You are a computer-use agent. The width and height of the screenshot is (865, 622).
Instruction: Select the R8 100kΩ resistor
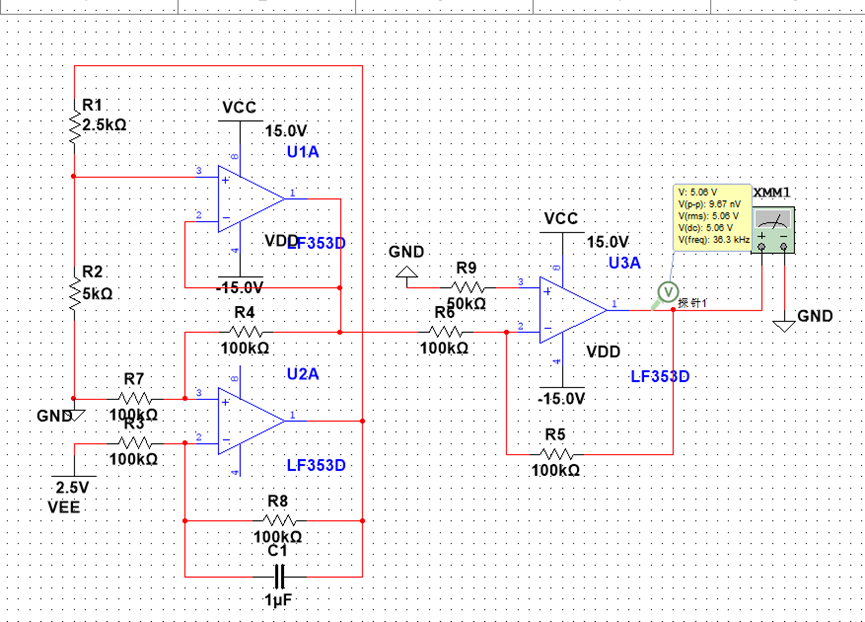coord(279,521)
